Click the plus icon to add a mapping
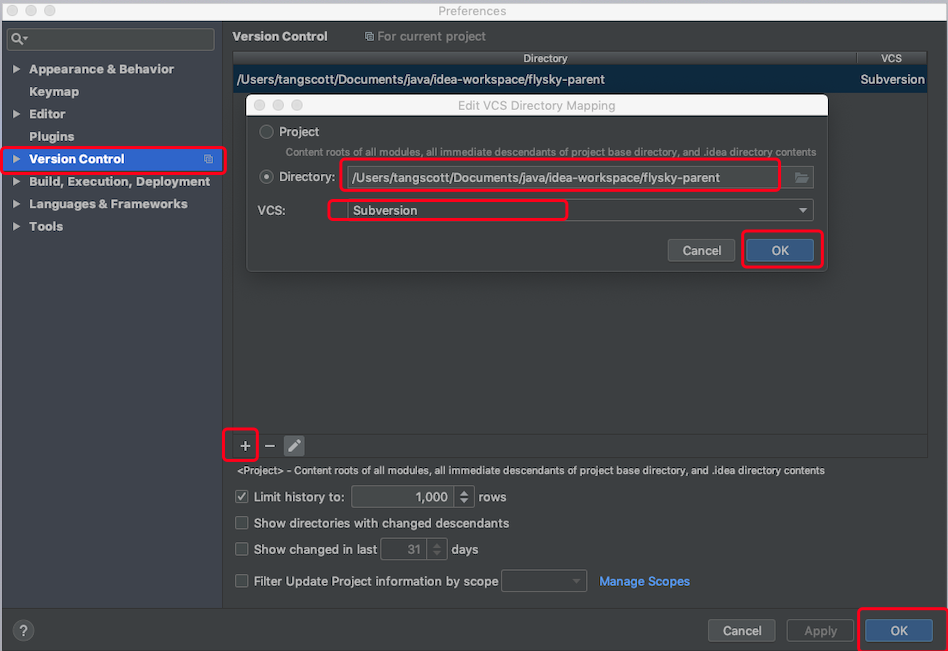948x651 pixels. click(245, 446)
